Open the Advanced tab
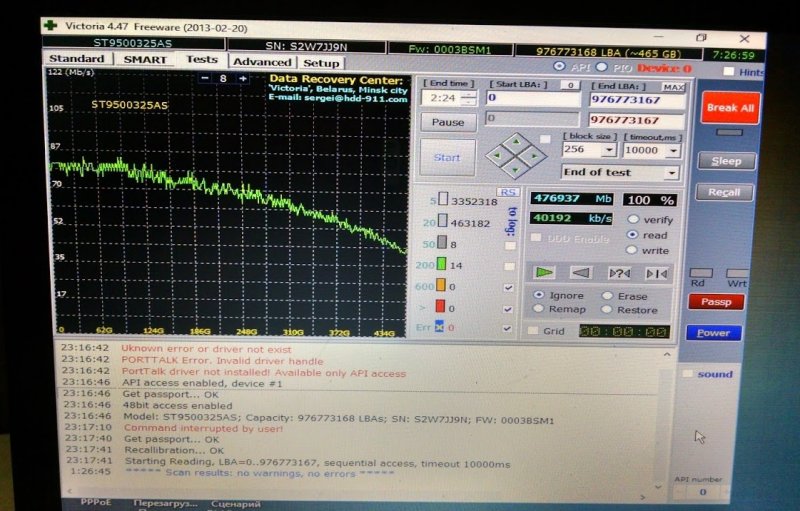This screenshot has height=511, width=800. [262, 62]
